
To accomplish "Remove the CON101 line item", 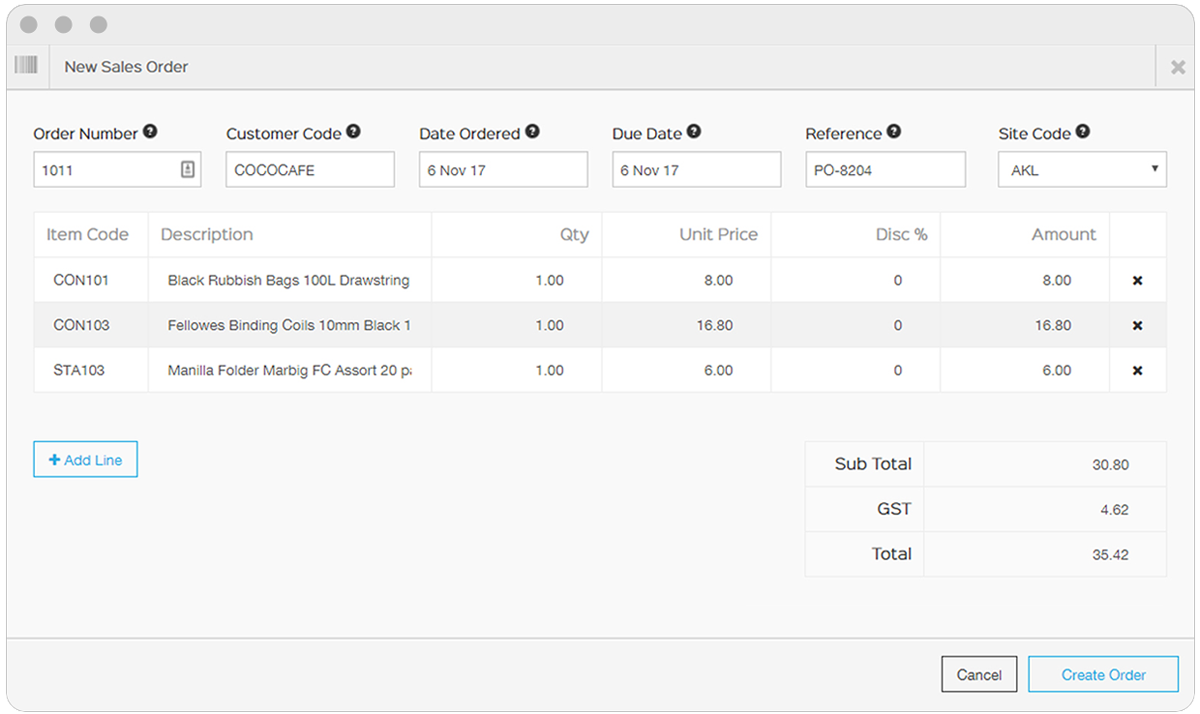I will coord(1137,281).
